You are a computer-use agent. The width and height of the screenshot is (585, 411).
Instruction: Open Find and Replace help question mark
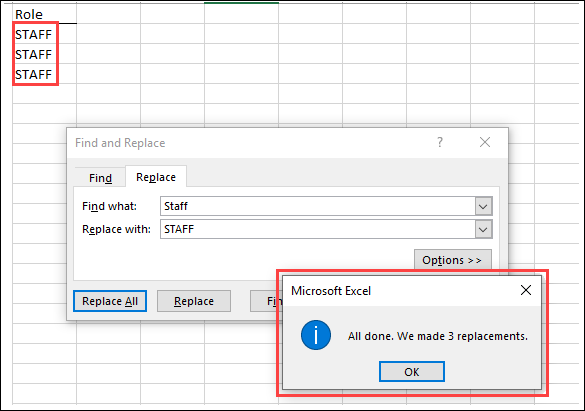tap(440, 142)
